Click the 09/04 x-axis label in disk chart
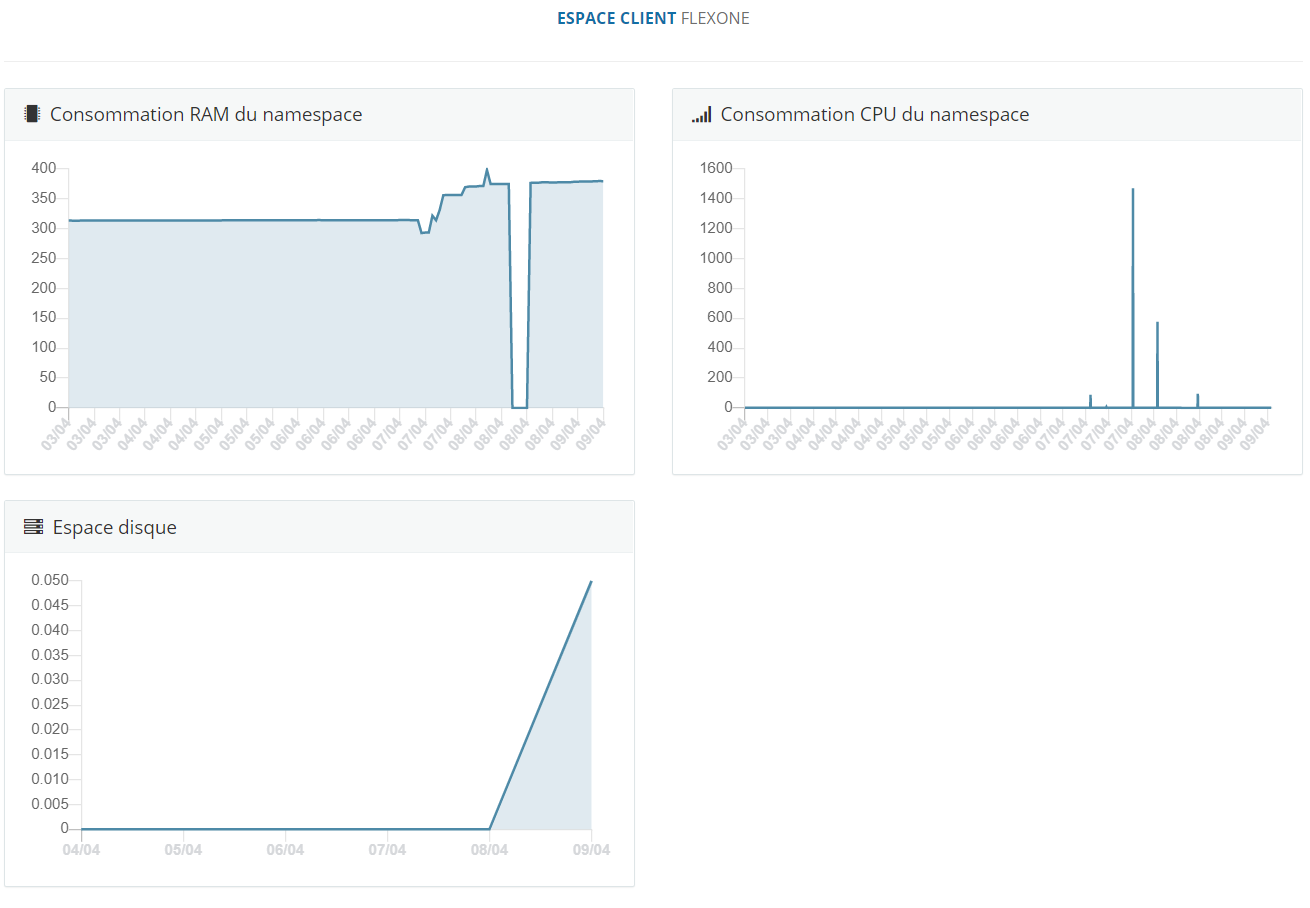1310x908 pixels. (x=591, y=850)
